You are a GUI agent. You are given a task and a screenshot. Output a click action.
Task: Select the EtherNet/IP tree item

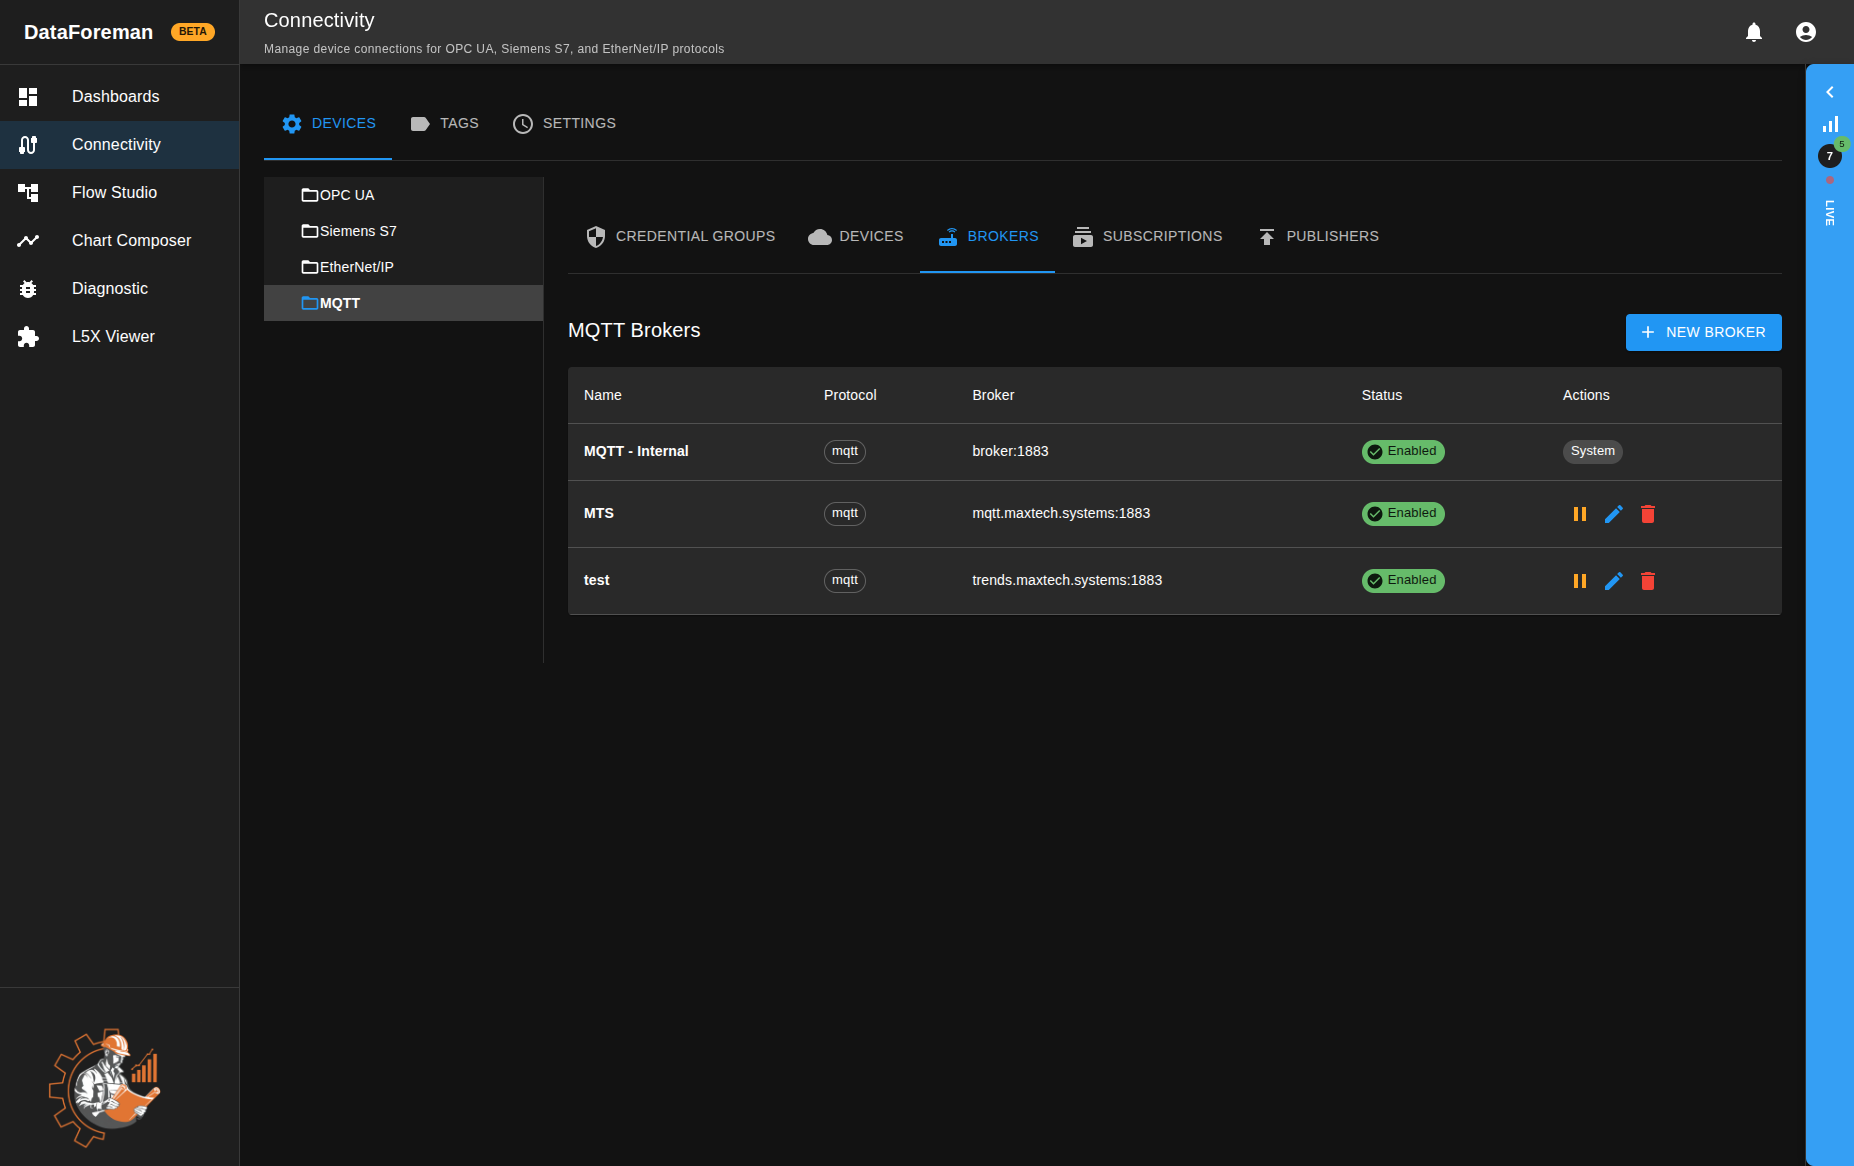[356, 267]
